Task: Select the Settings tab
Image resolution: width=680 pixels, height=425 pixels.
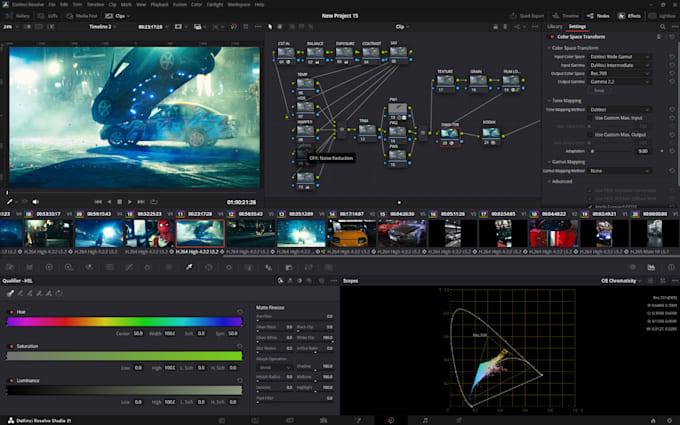Action: 577,26
